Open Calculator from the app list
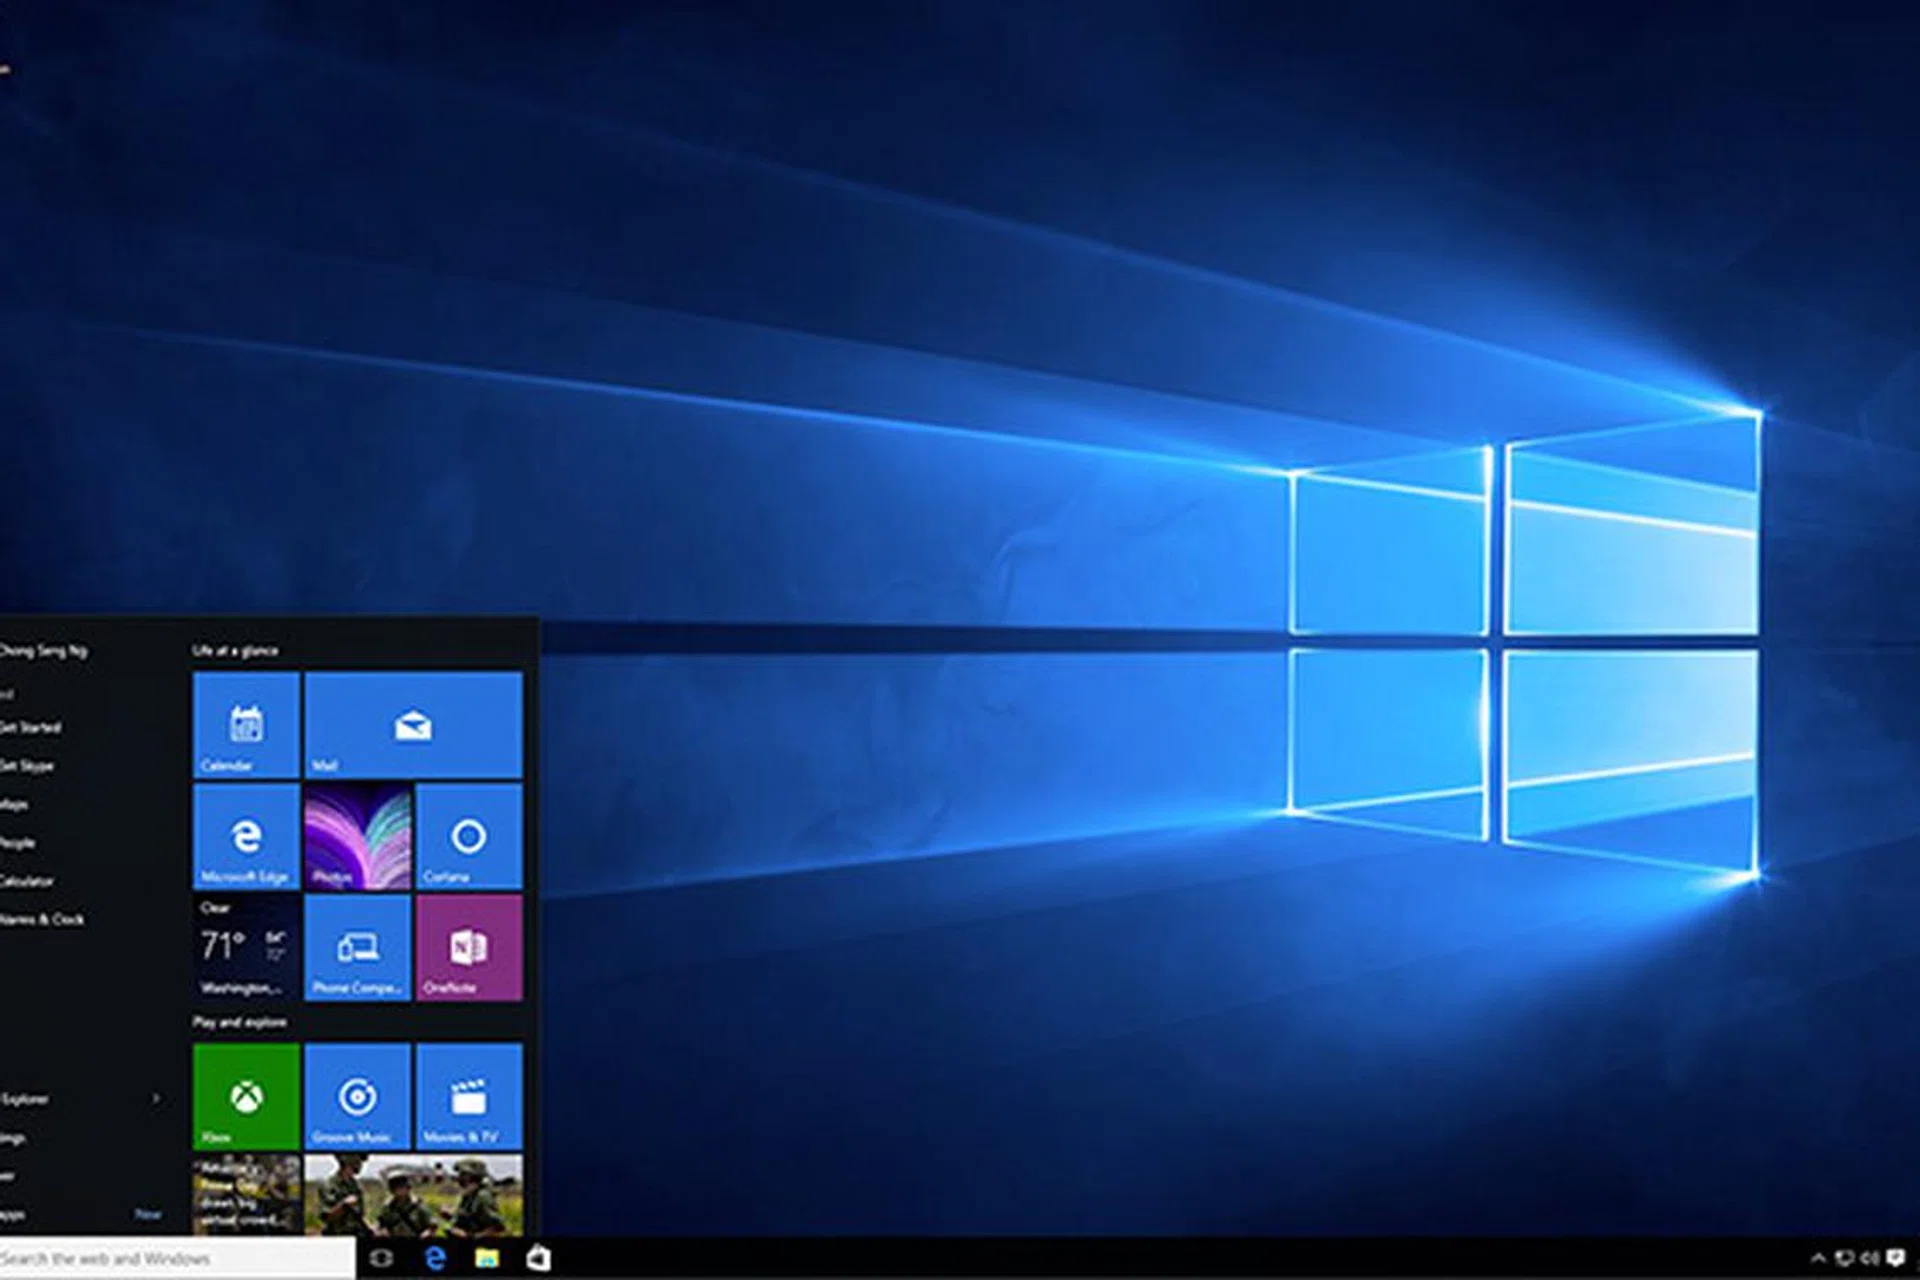This screenshot has width=1920, height=1280. click(28, 881)
